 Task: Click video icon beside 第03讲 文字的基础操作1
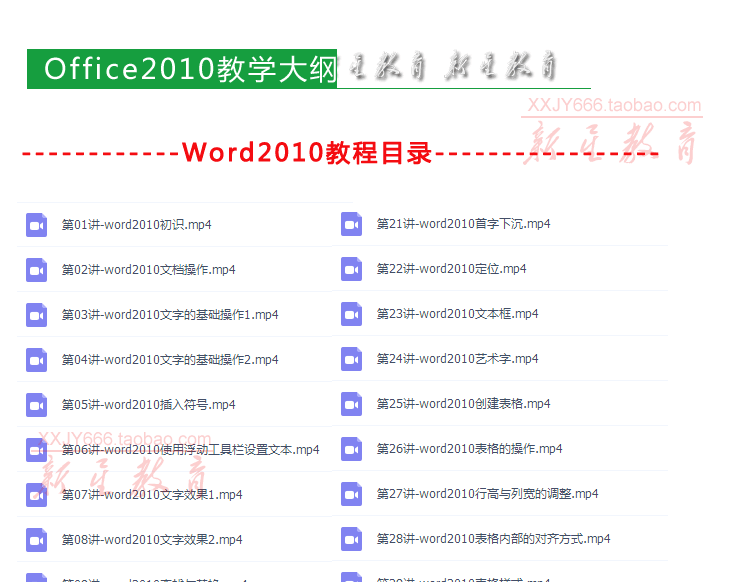click(36, 315)
